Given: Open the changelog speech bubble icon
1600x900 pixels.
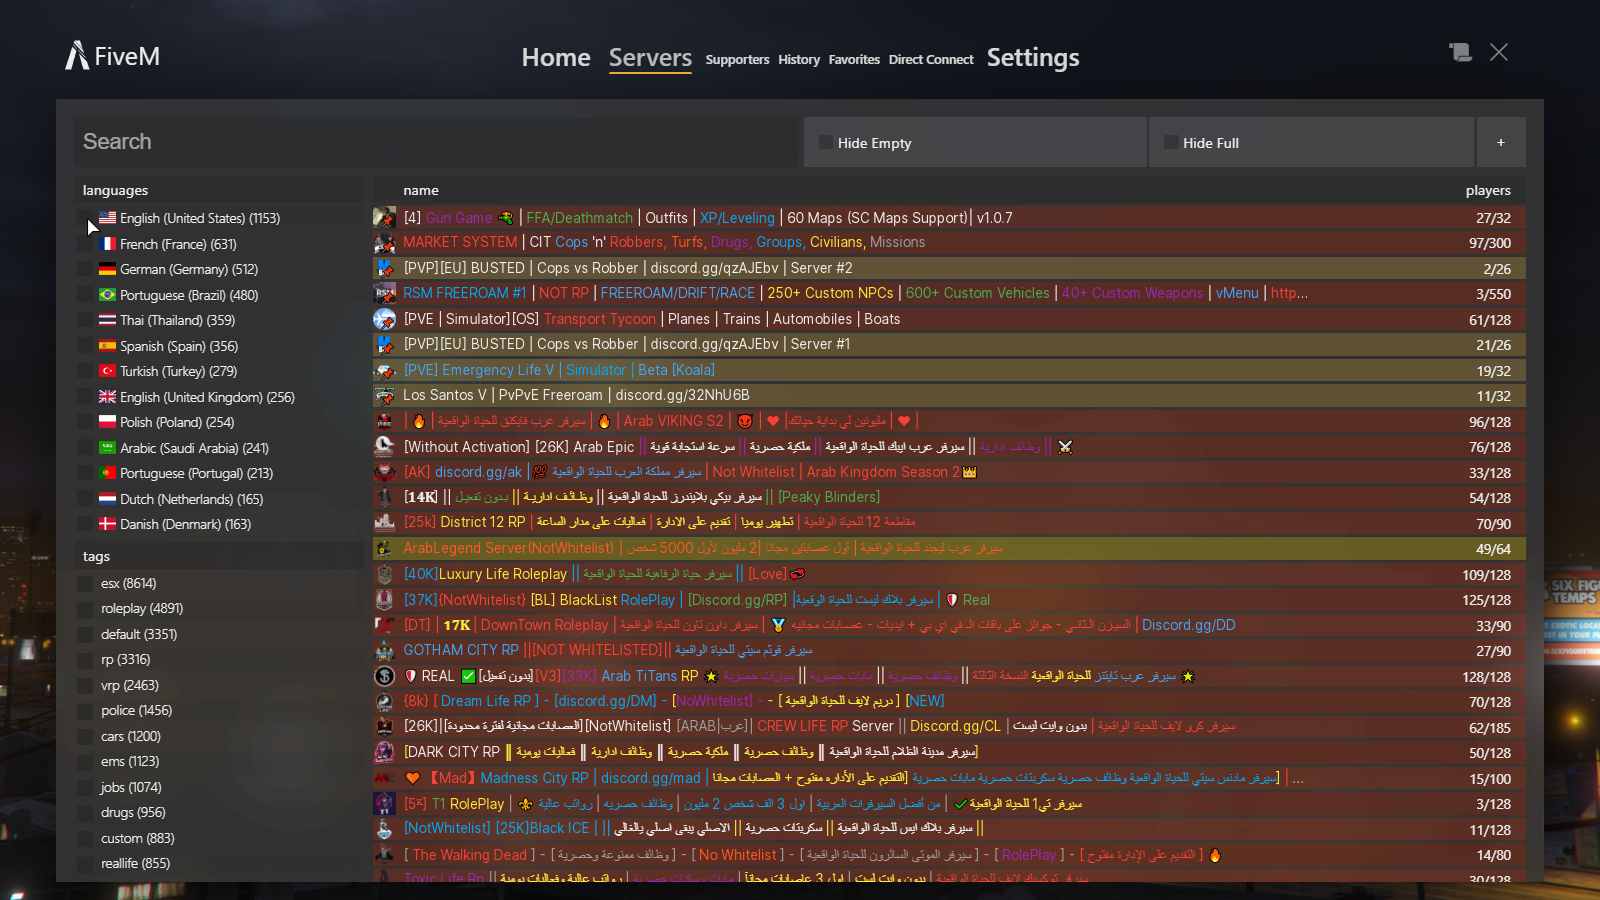Looking at the screenshot, I should click(x=1460, y=52).
